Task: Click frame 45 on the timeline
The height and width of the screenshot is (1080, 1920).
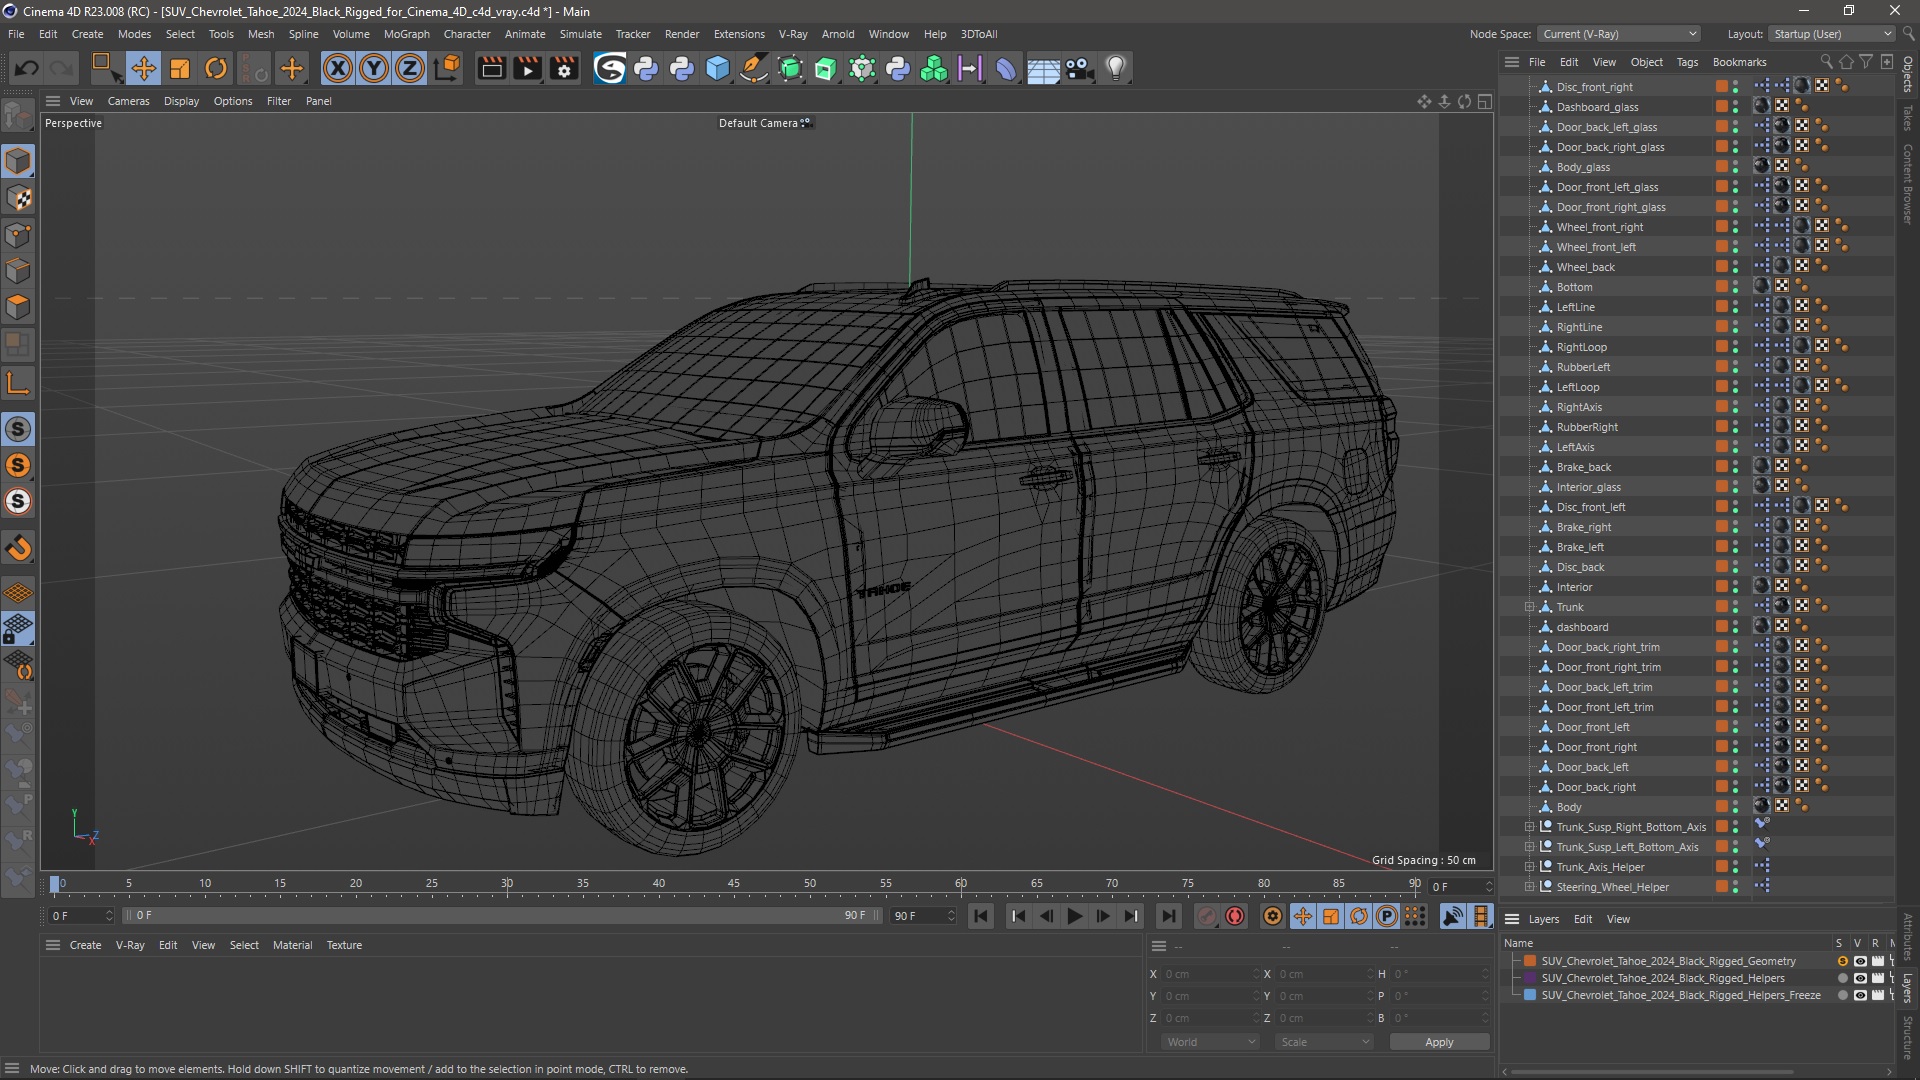Action: 734,884
